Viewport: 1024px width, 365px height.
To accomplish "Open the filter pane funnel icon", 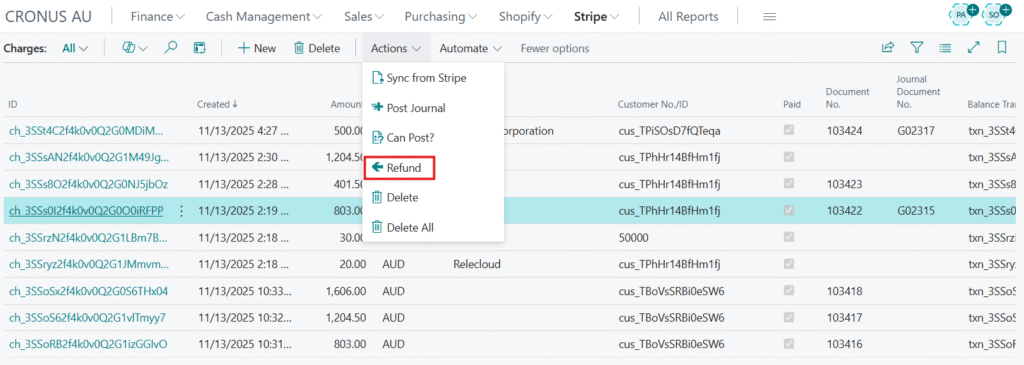I will point(917,48).
